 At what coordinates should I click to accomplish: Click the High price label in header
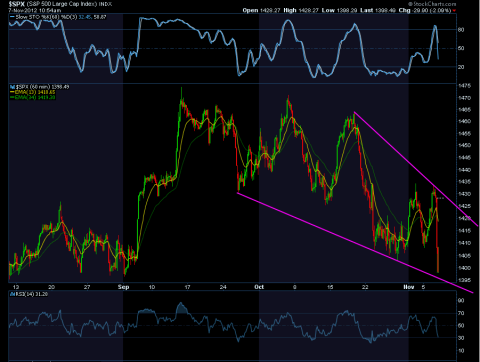click(290, 10)
